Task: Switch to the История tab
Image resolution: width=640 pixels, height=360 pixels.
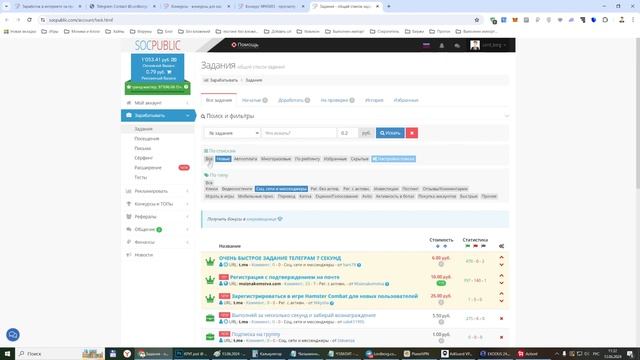Action: [374, 100]
